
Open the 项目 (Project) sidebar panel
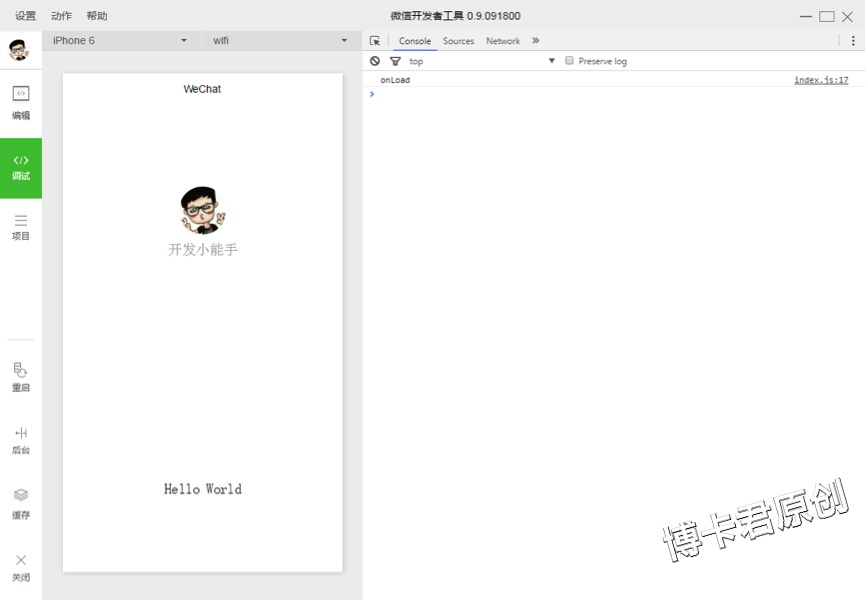tap(21, 227)
